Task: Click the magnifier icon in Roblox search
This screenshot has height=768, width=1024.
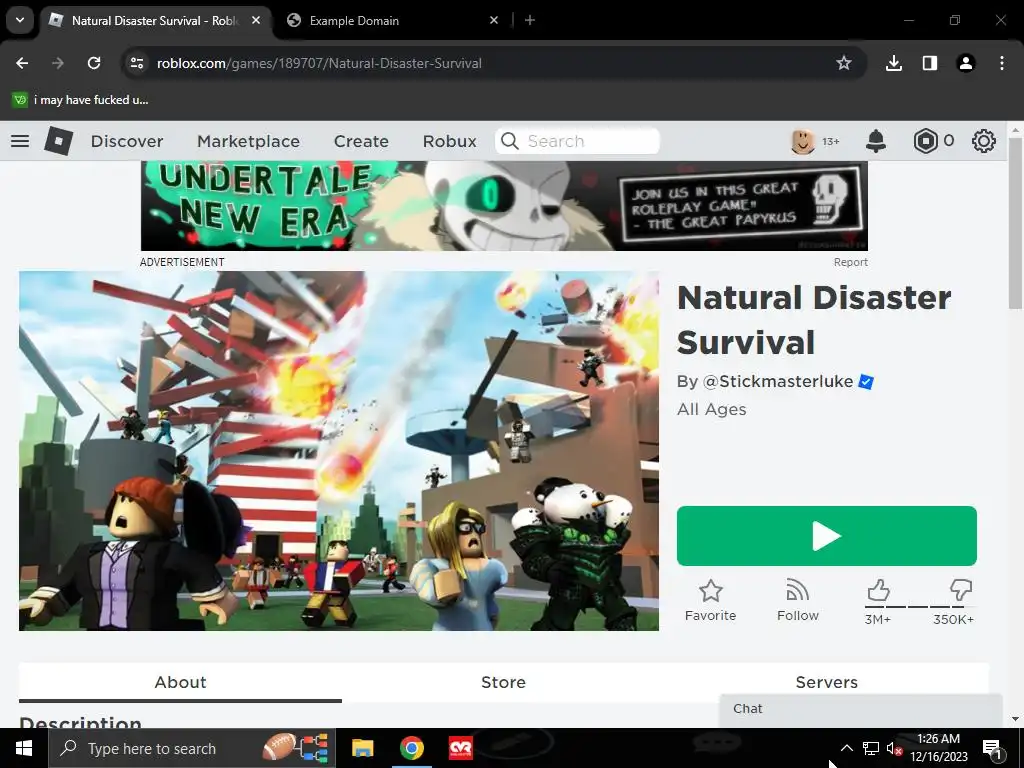Action: click(509, 141)
